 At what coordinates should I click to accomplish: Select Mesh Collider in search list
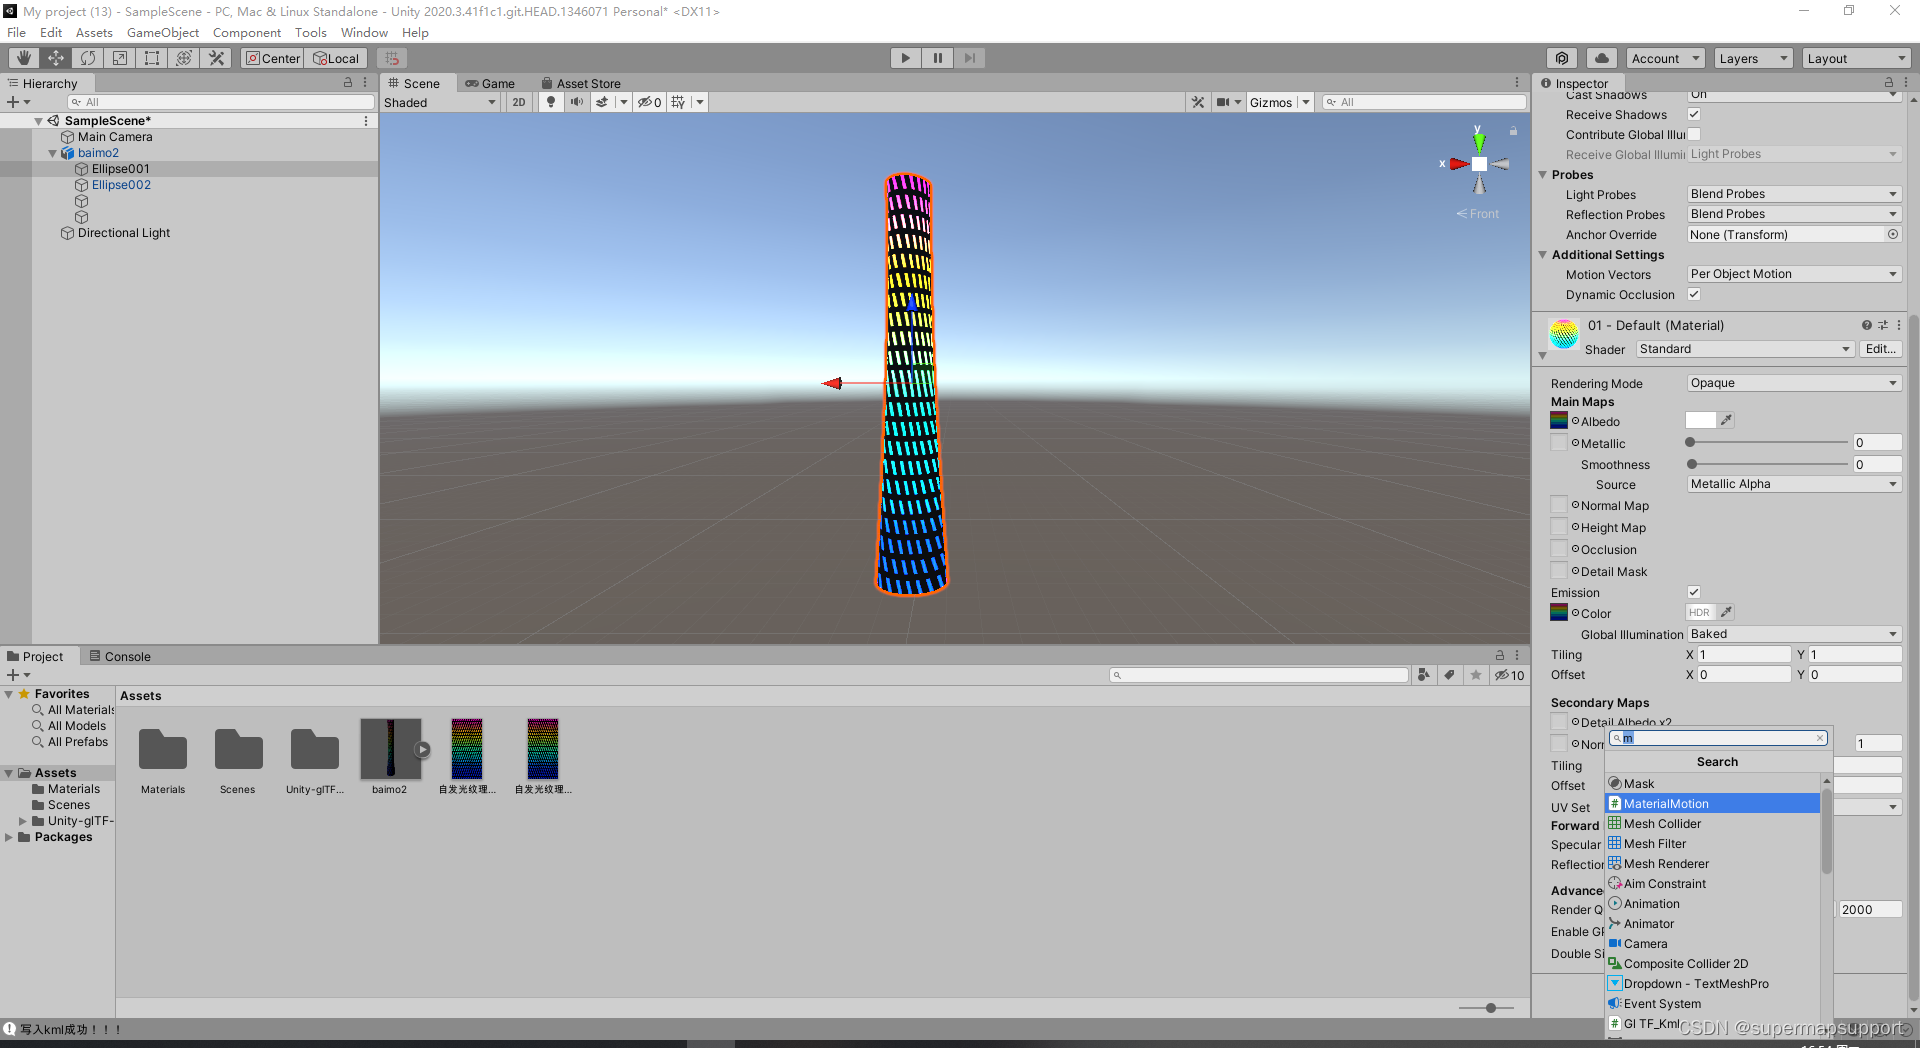pyautogui.click(x=1712, y=823)
